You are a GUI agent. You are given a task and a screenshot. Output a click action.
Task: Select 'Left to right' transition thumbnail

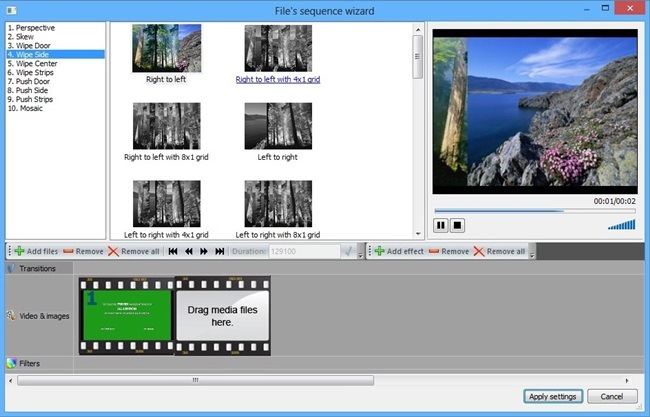click(x=278, y=130)
